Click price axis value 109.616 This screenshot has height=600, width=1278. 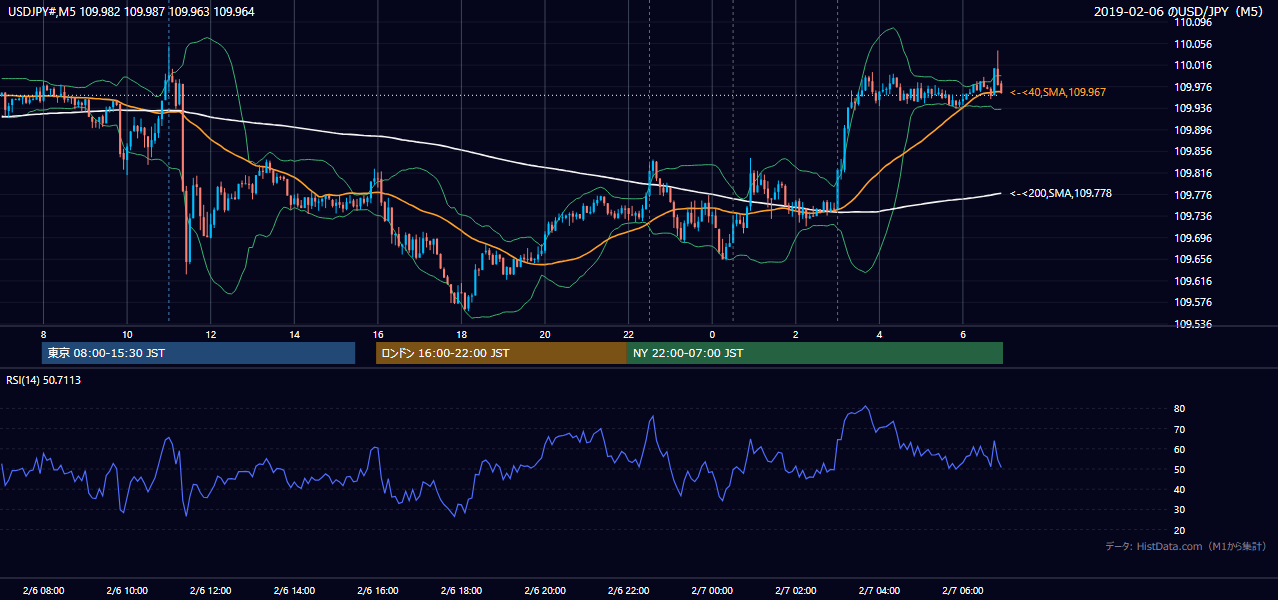tap(1194, 281)
